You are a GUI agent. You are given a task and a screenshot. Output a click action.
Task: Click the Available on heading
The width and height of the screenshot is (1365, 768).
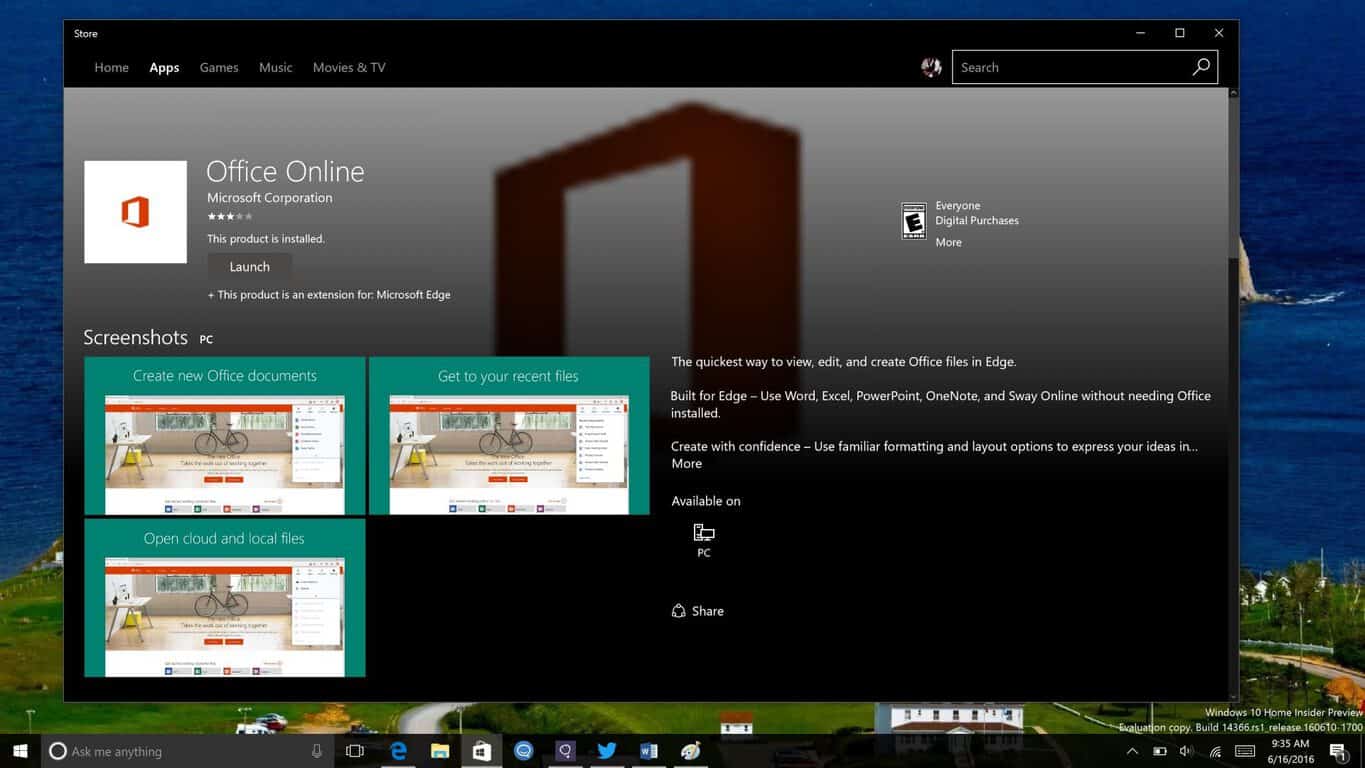[x=706, y=501]
